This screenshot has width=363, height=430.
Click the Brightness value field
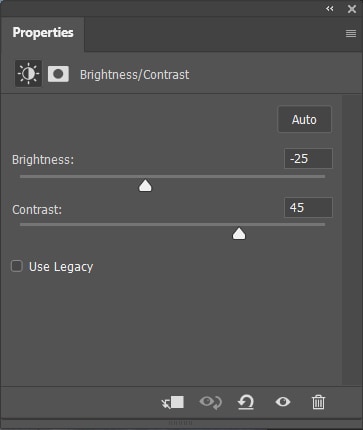tap(308, 159)
